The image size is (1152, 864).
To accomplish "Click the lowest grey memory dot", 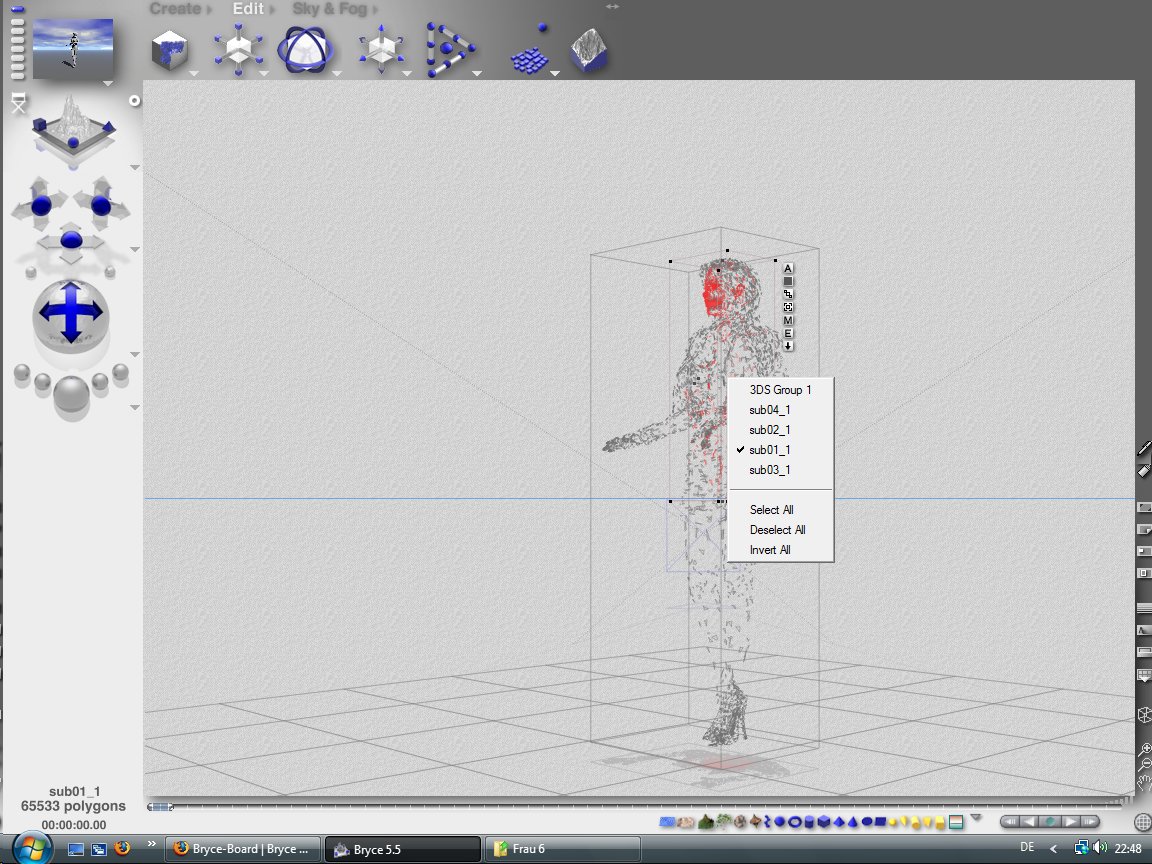I will pos(18,74).
